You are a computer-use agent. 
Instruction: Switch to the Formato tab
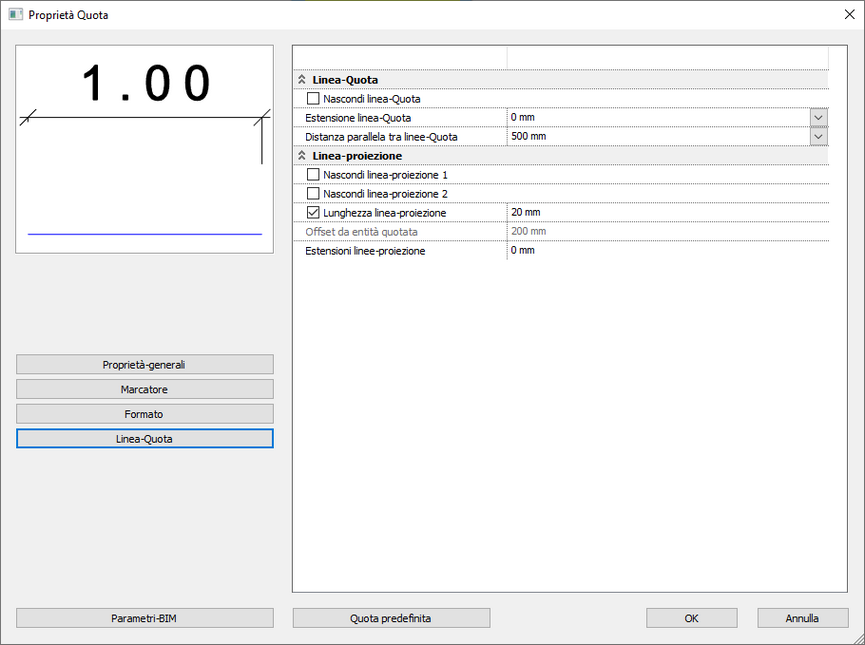click(145, 414)
